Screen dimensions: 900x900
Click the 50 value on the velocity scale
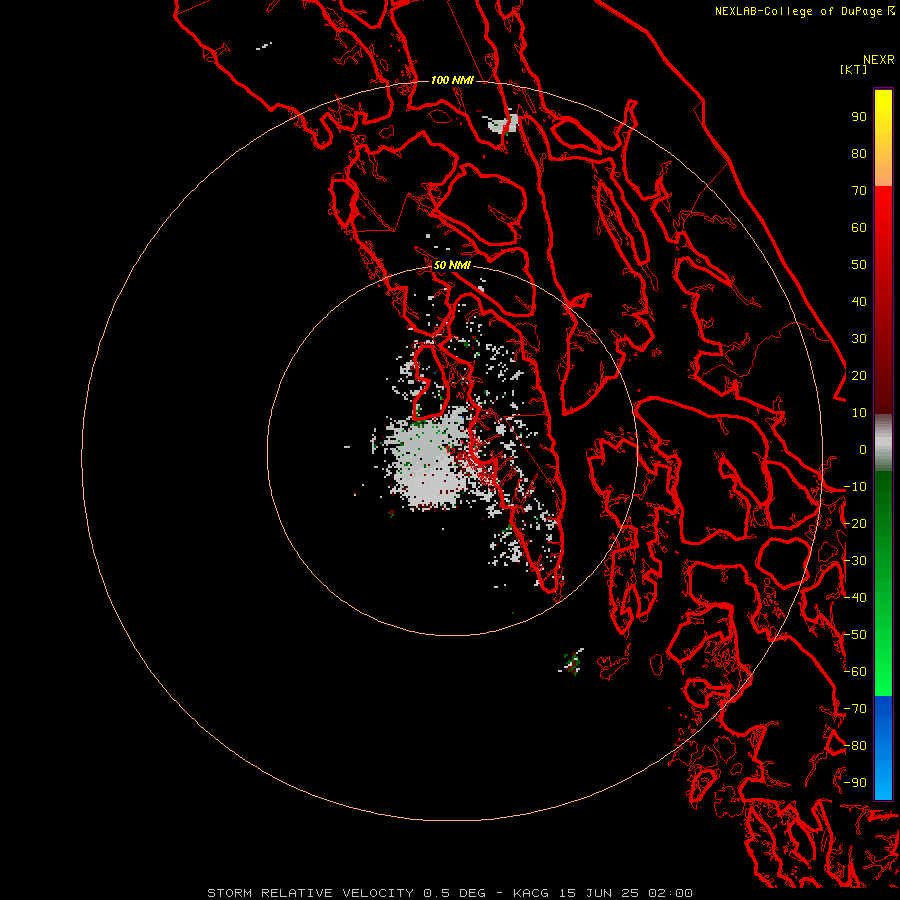click(859, 265)
